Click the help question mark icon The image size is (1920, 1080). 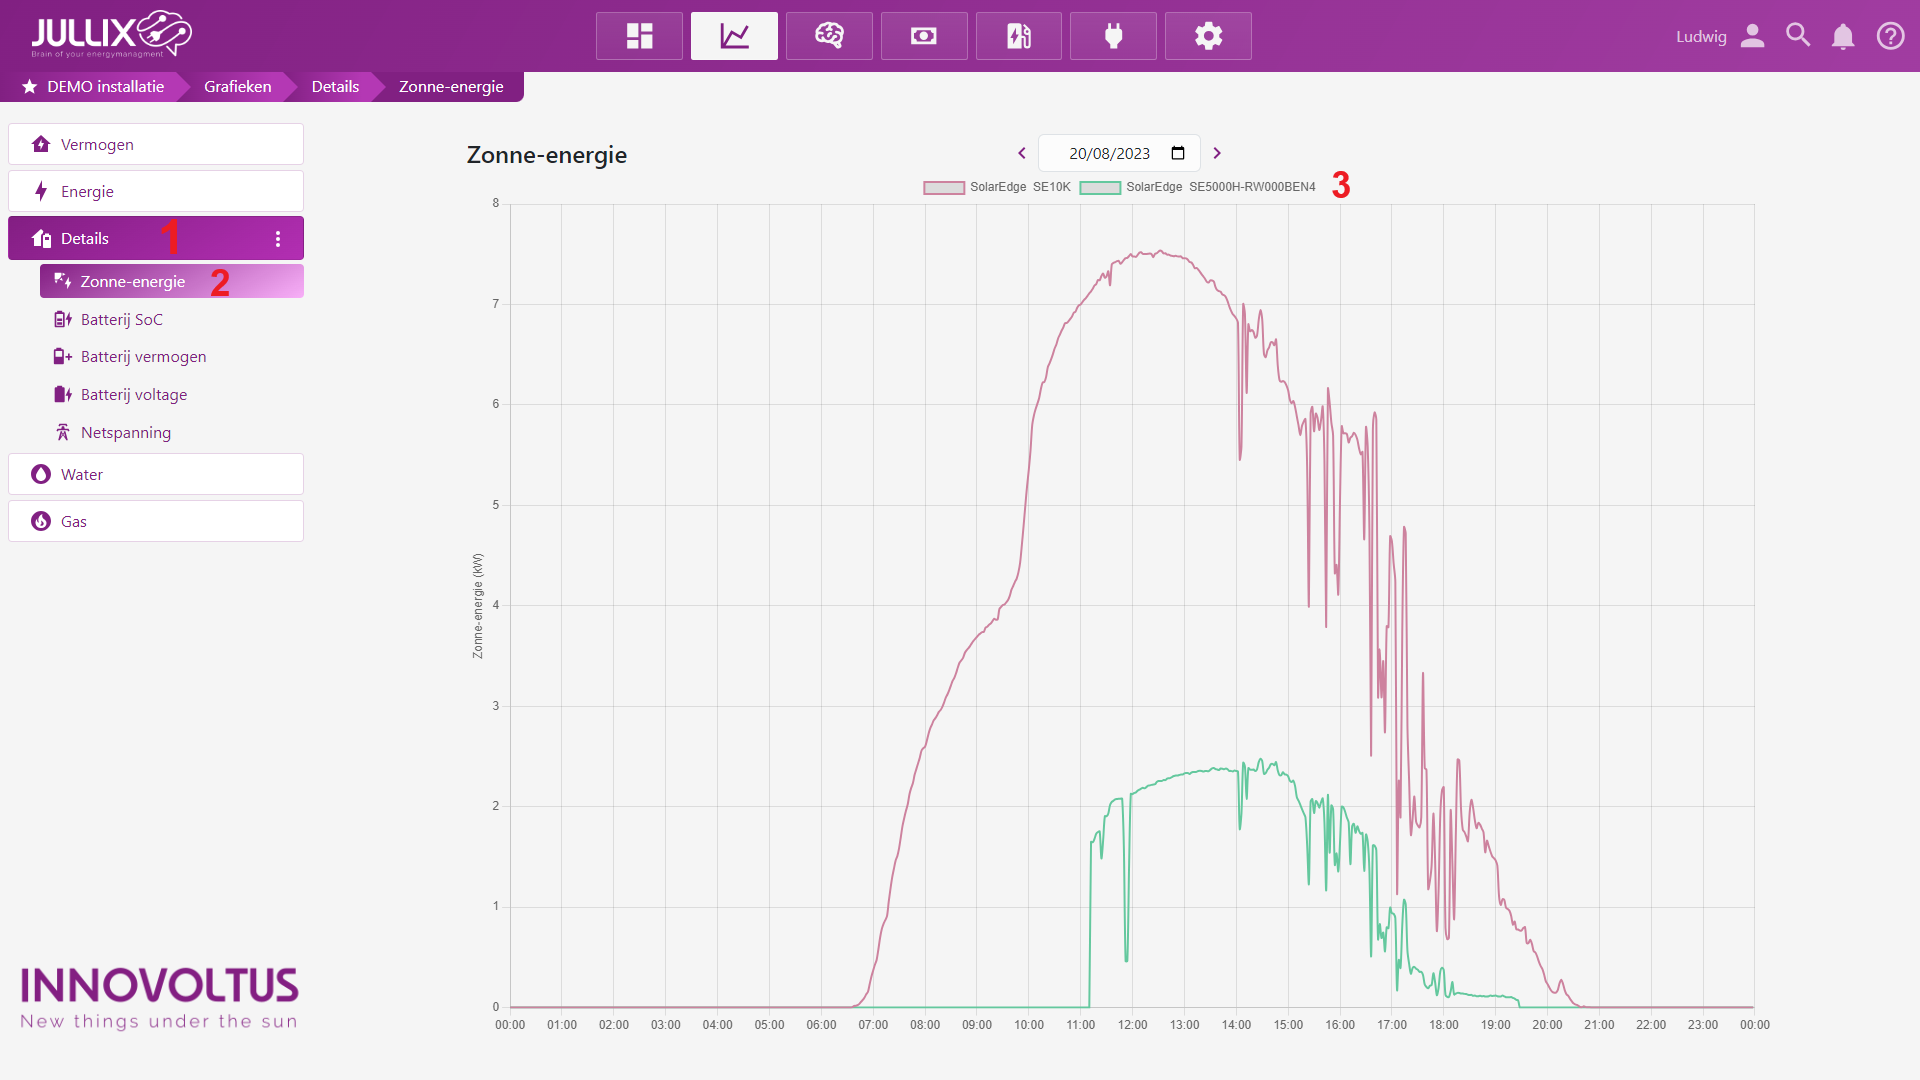tap(1890, 36)
